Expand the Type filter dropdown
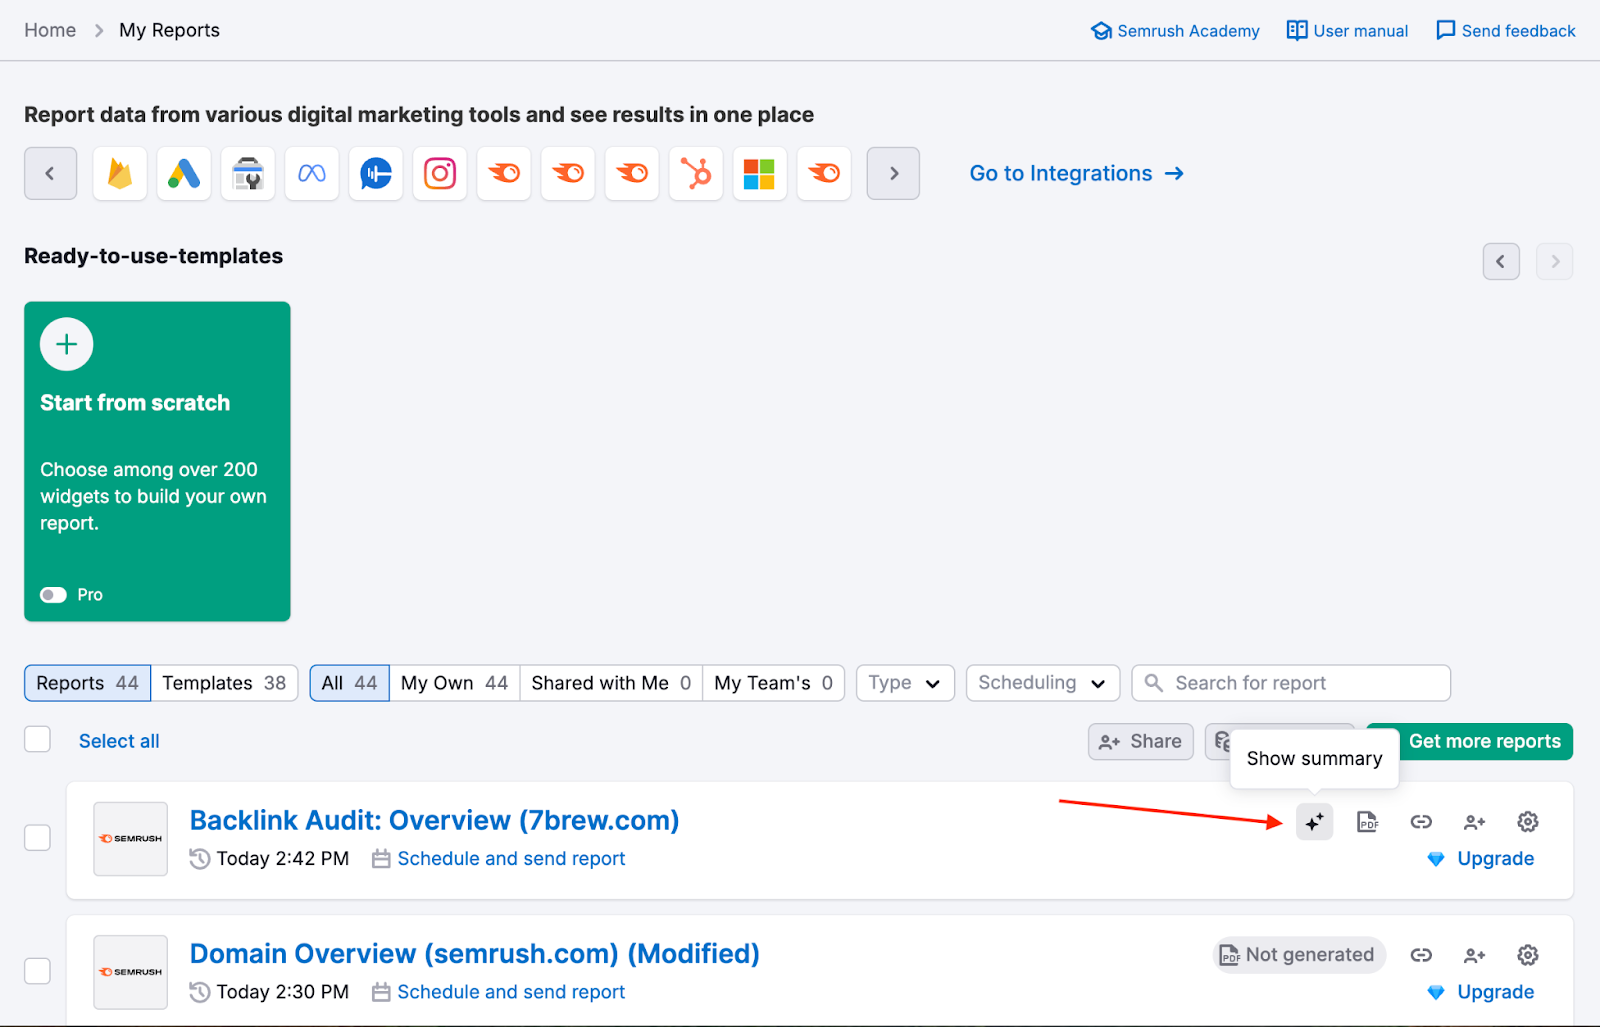 tap(905, 683)
